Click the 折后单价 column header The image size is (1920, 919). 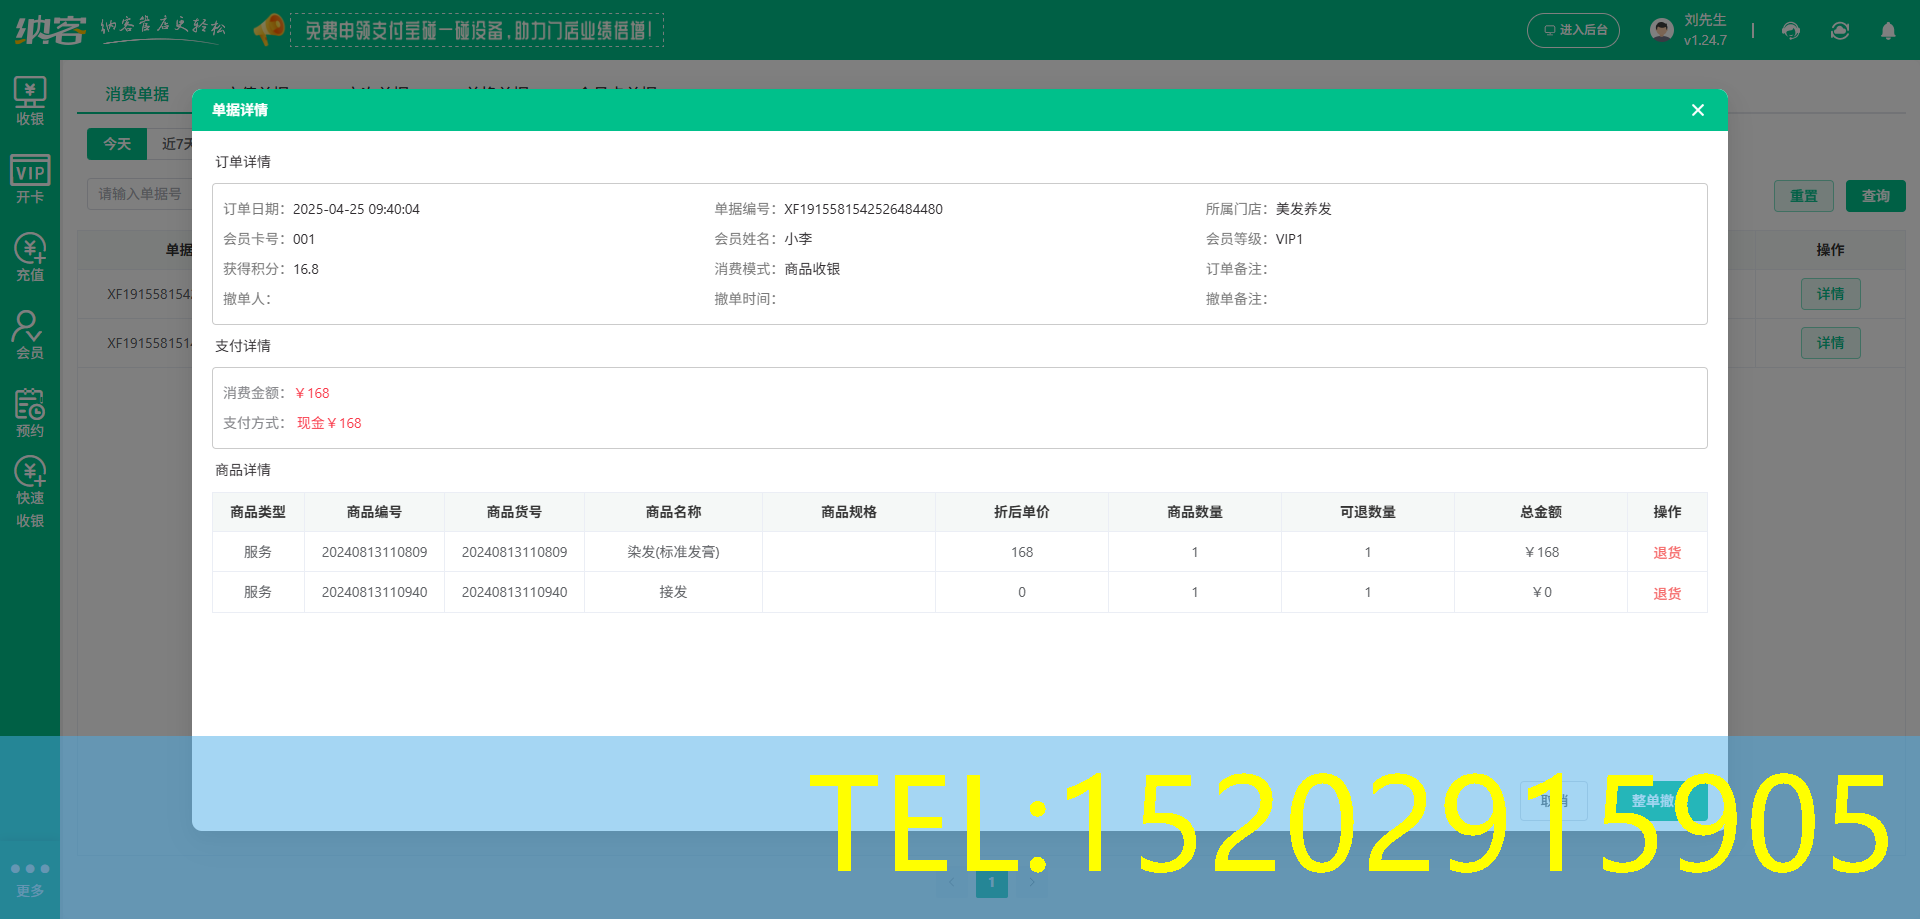(1022, 512)
